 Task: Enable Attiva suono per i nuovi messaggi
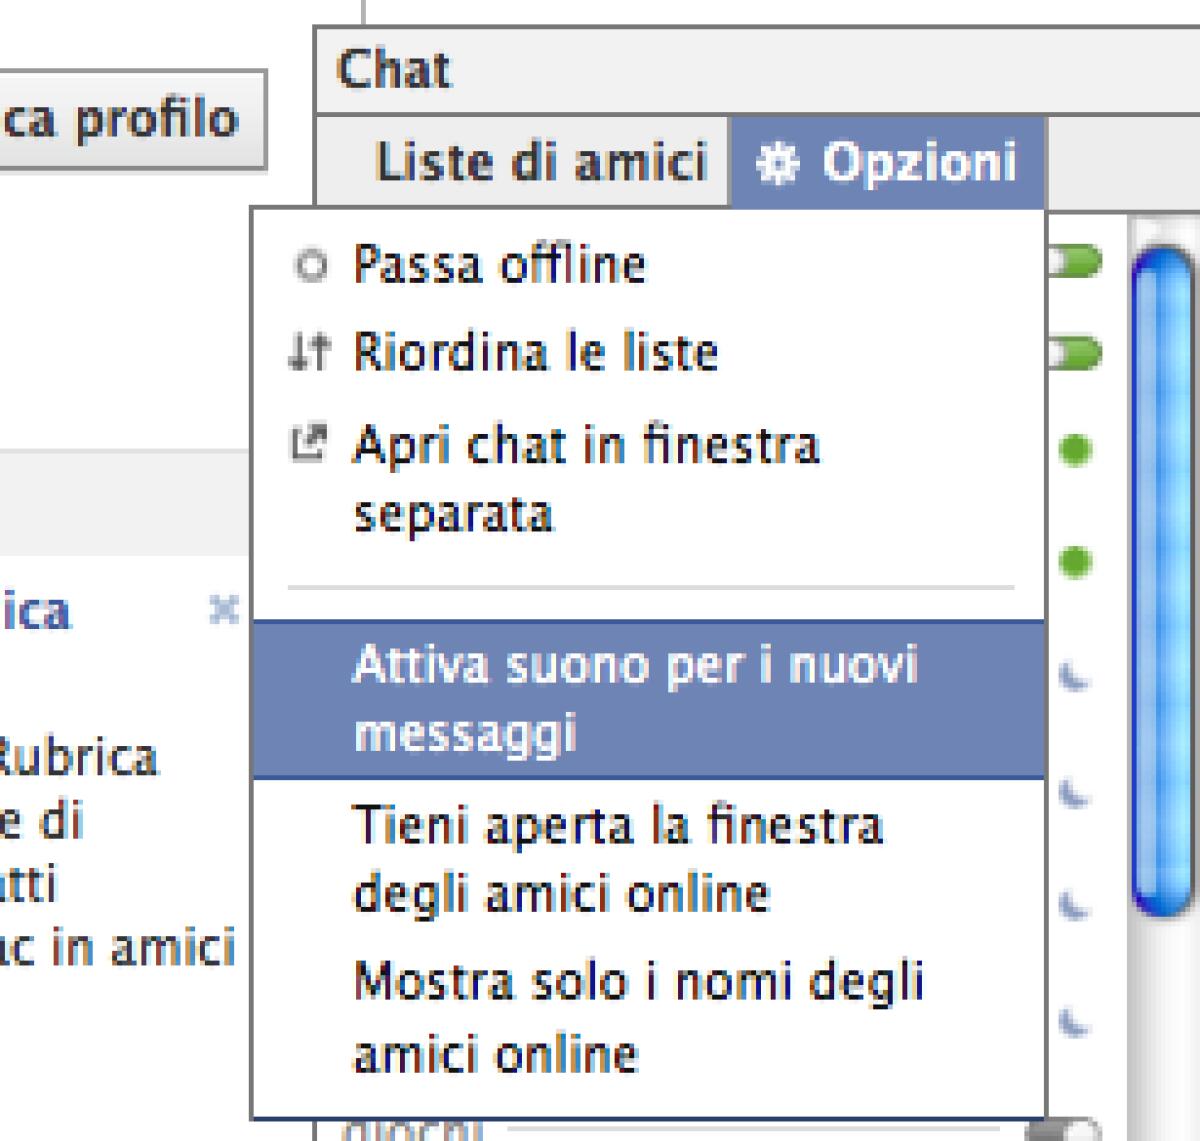648,699
